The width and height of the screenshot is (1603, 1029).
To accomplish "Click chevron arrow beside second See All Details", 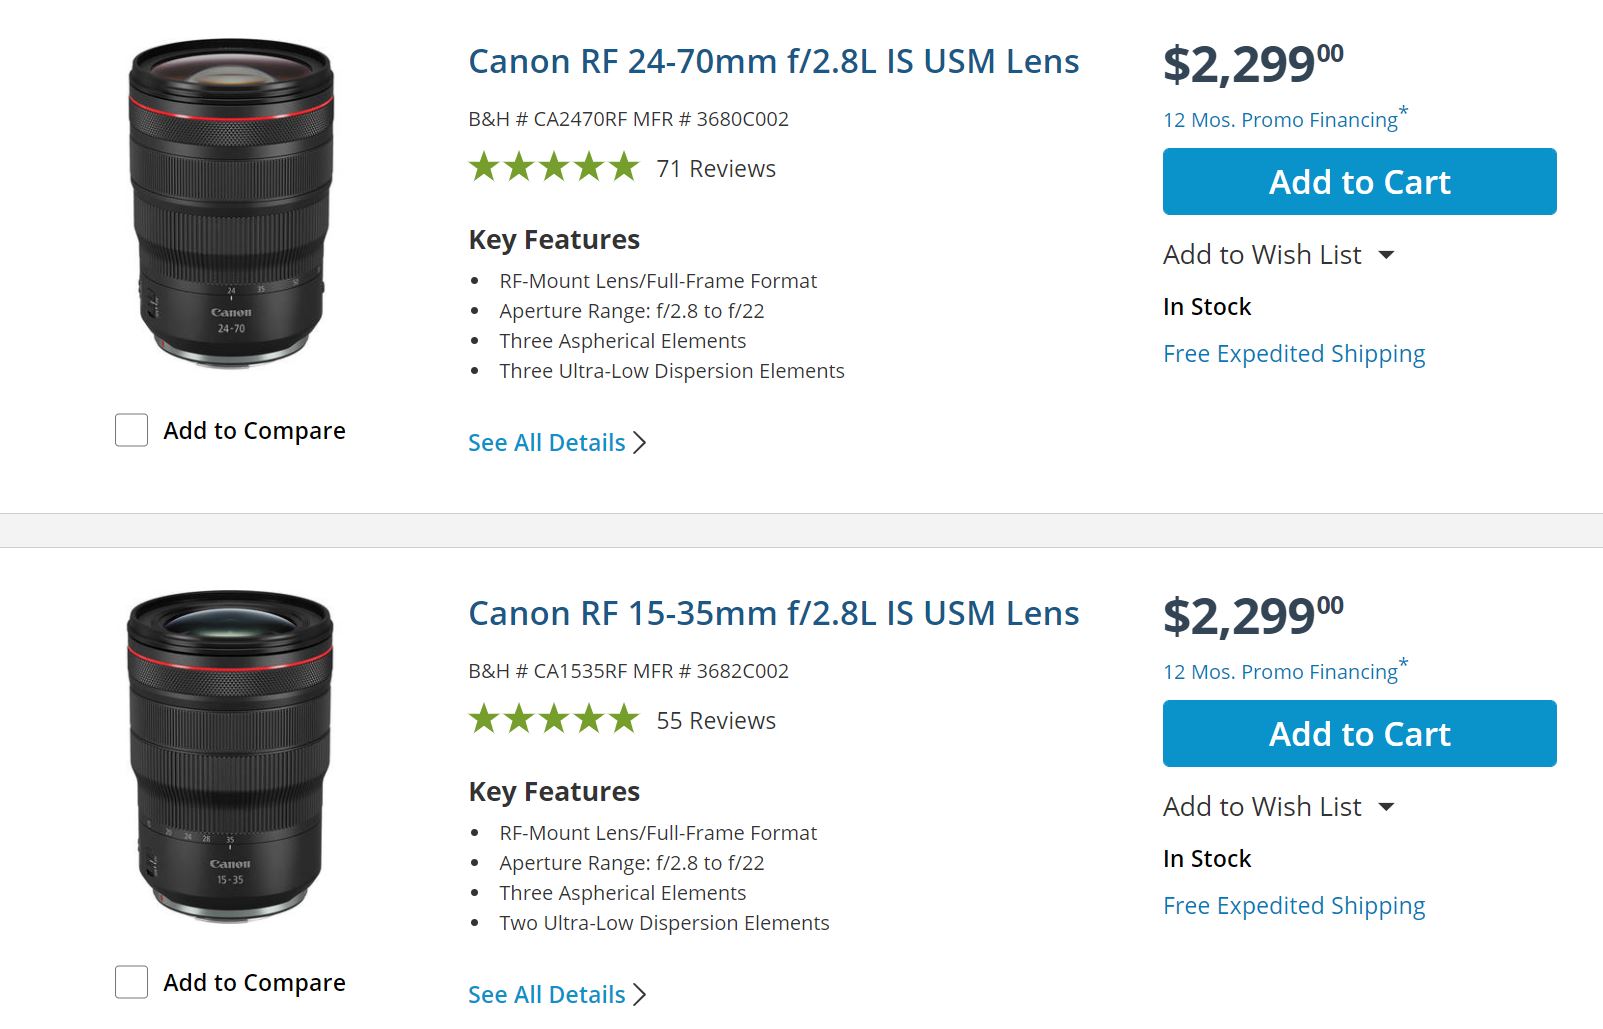I will [x=640, y=995].
